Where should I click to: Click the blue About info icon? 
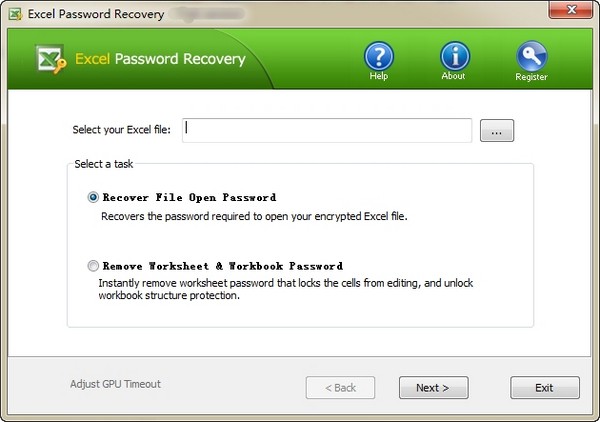[x=455, y=56]
